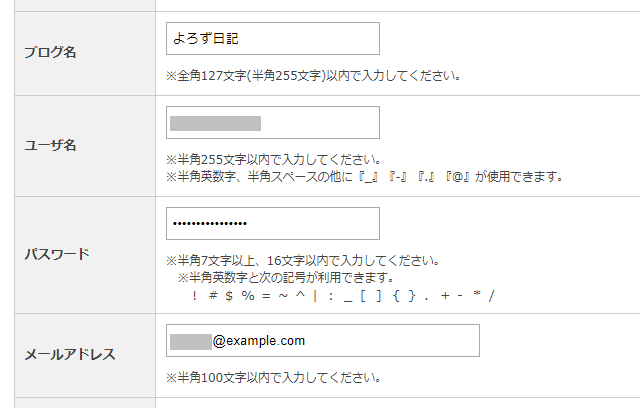
Task: Click the ブログ名 row label
Action: 50,53
